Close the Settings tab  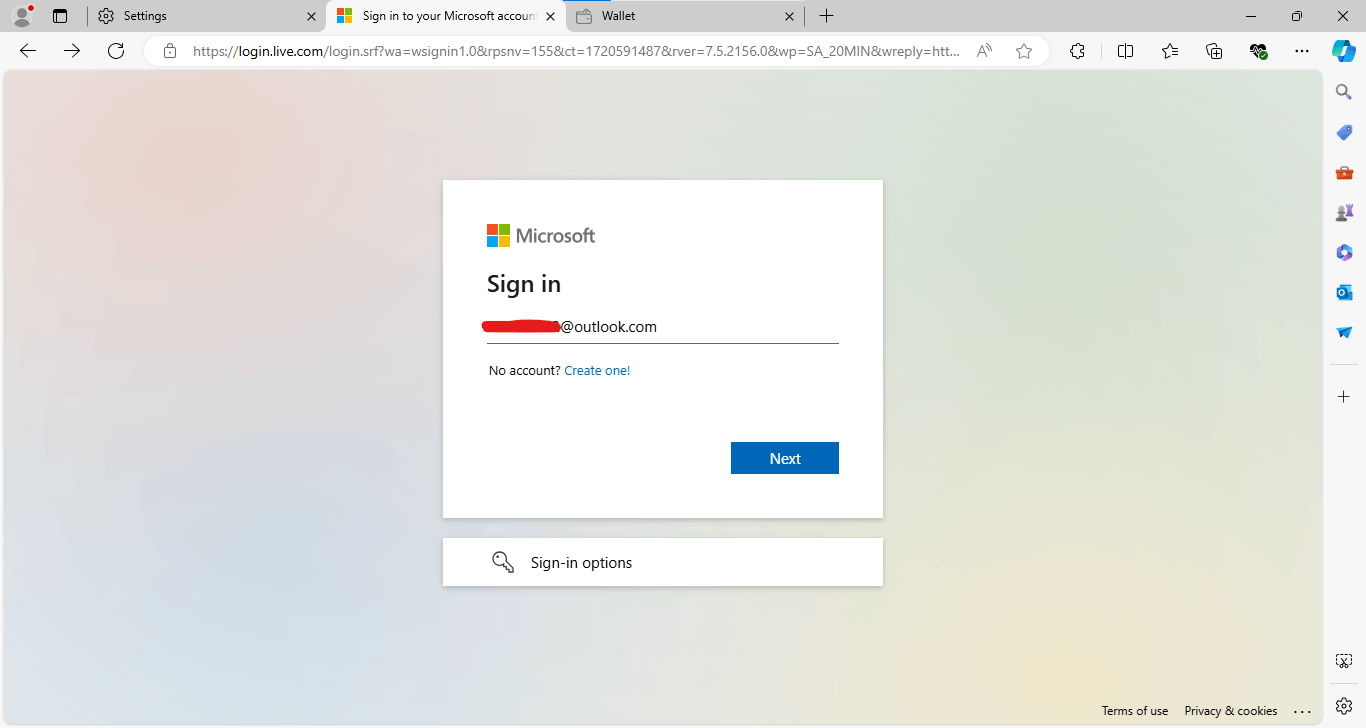click(x=311, y=16)
